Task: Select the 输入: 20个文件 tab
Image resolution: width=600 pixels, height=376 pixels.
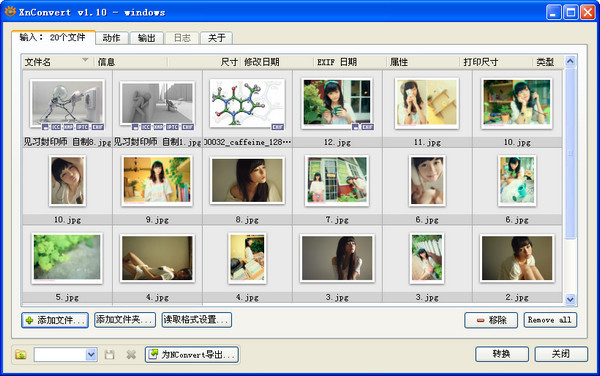Action: pyautogui.click(x=53, y=37)
